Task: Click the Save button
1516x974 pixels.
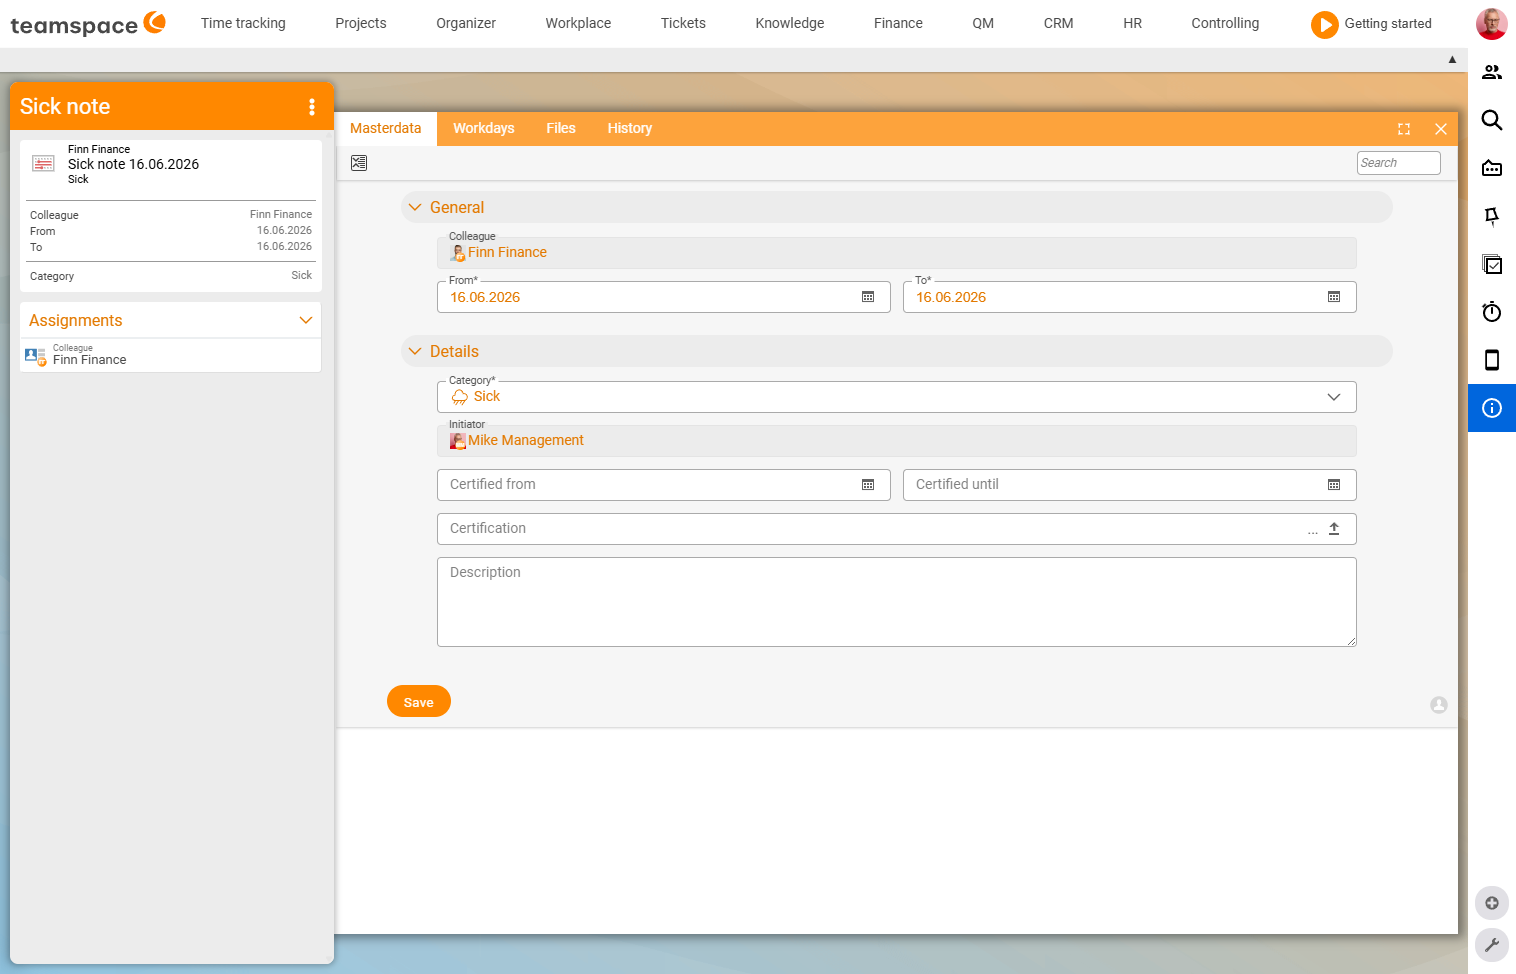Action: tap(419, 702)
